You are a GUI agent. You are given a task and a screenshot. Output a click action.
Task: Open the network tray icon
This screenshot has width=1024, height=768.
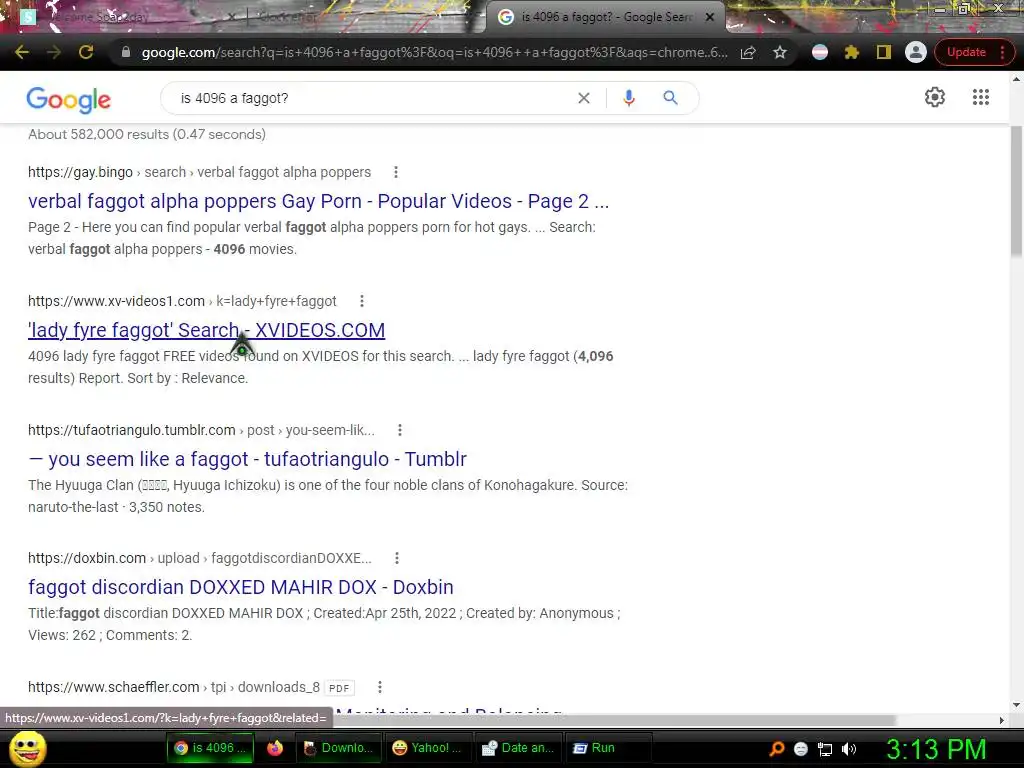pyautogui.click(x=825, y=749)
